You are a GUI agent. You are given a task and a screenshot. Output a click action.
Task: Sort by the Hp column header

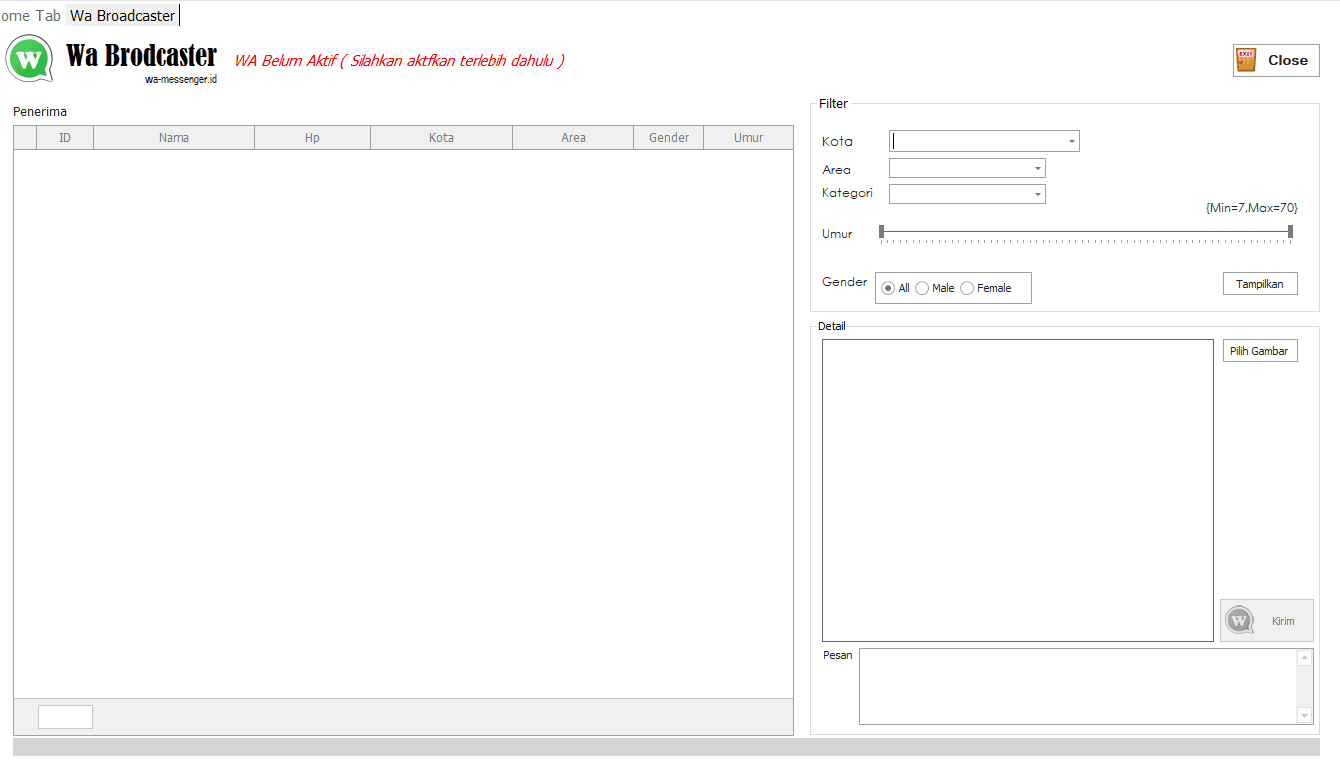click(x=312, y=138)
